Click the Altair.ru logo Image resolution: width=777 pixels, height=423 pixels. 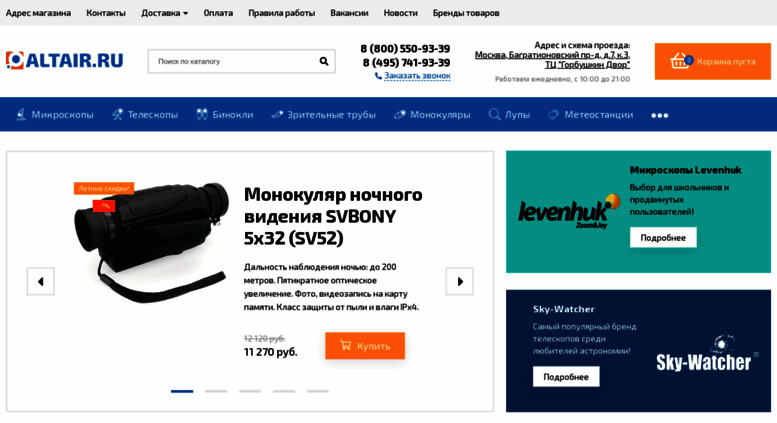(x=64, y=60)
